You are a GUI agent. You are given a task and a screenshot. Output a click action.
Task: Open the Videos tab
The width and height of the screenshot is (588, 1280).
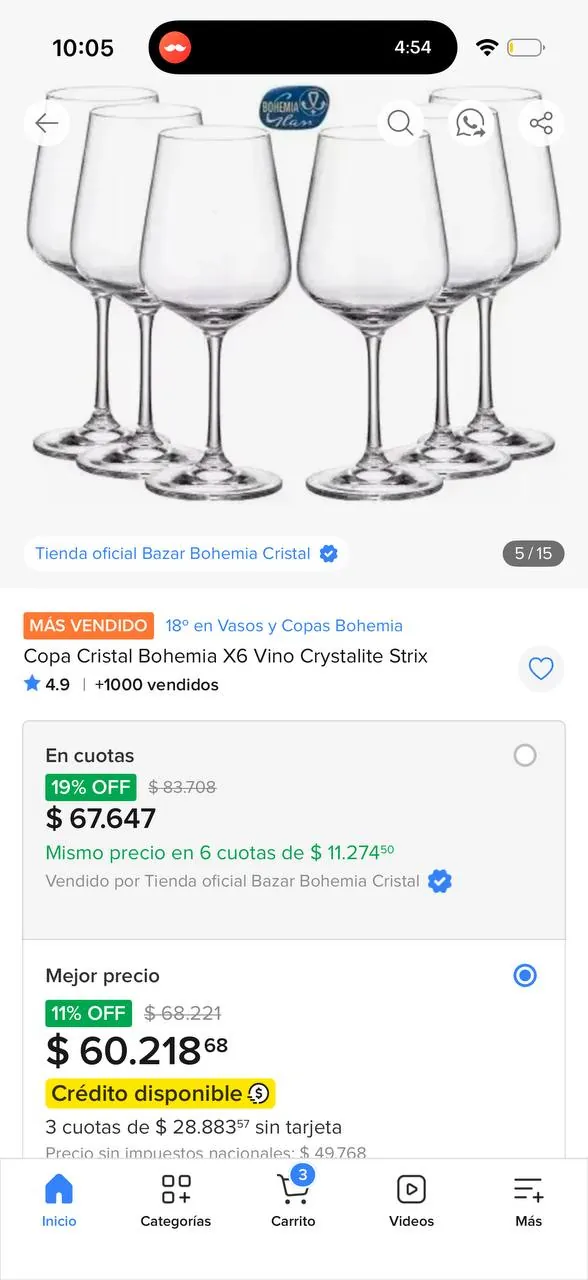click(411, 1200)
